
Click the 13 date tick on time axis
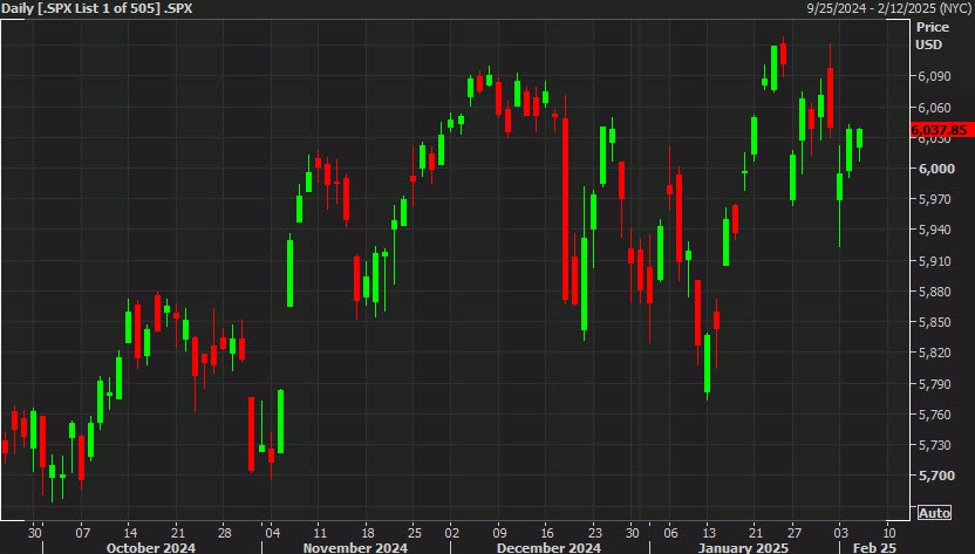708,531
